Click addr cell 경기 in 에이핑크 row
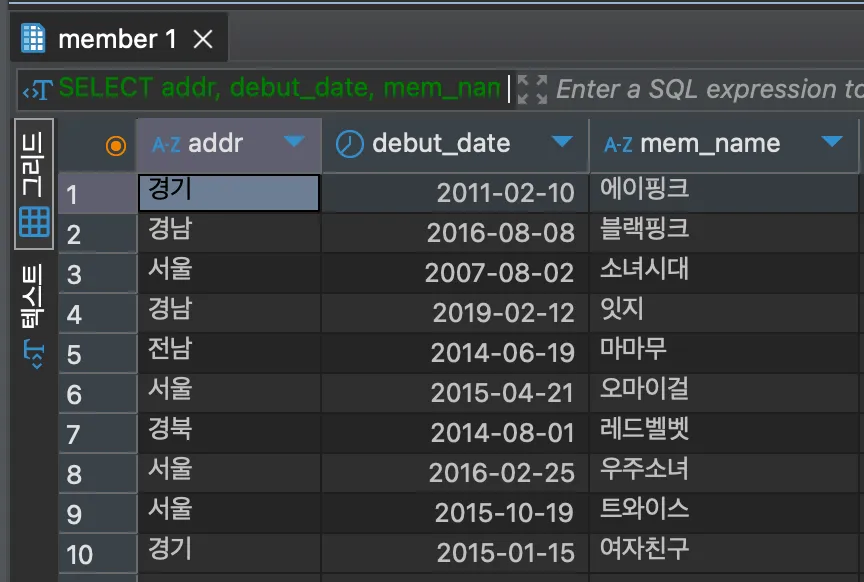Image resolution: width=864 pixels, height=582 pixels. pos(229,193)
